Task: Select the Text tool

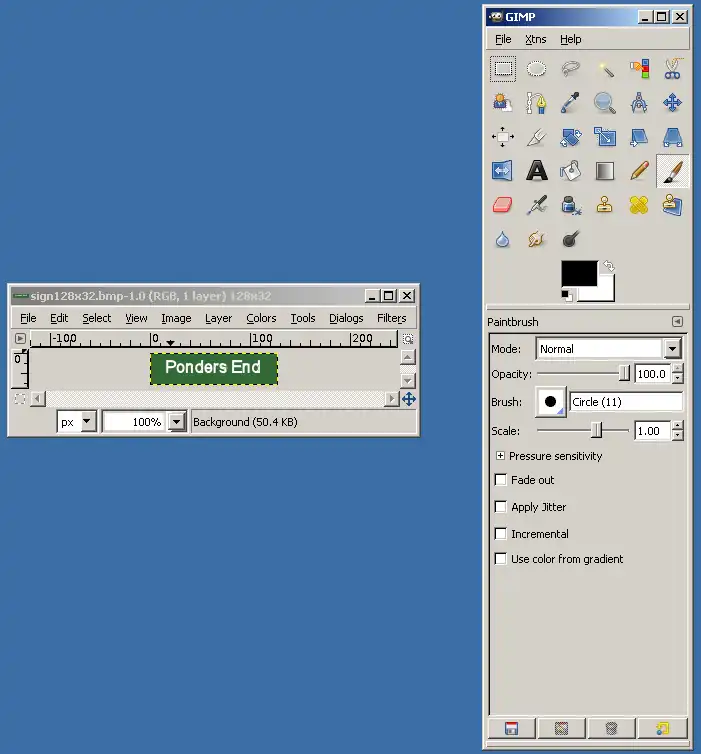Action: 537,171
